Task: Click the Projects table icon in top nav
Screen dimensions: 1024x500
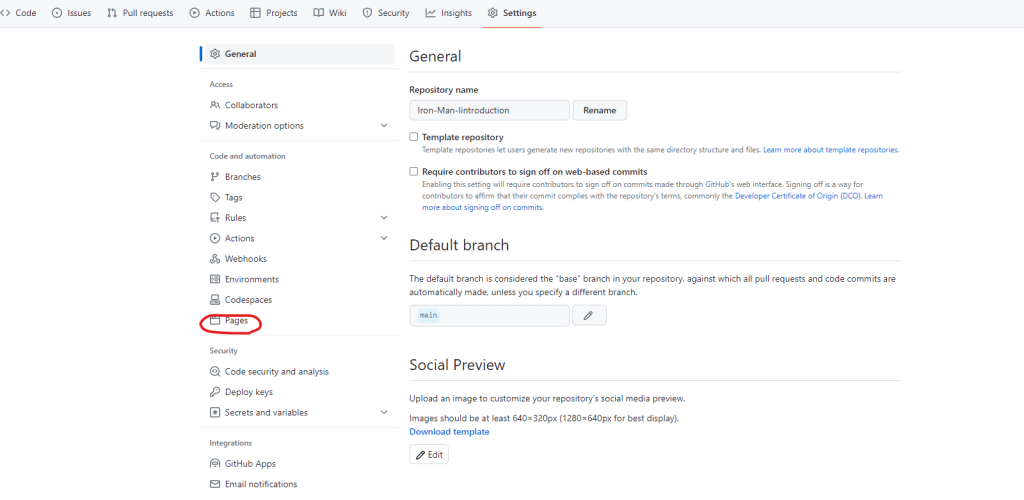Action: coord(255,13)
